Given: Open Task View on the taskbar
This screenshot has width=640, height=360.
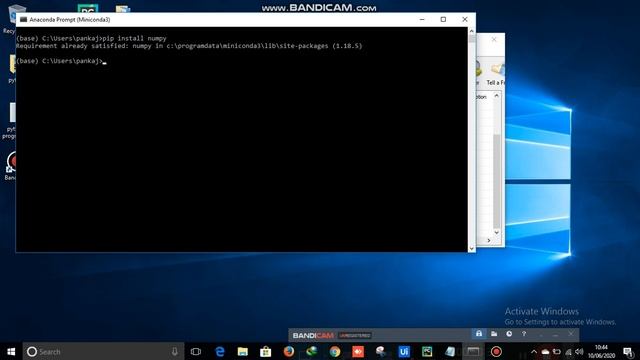Looking at the screenshot, I should 196,351.
